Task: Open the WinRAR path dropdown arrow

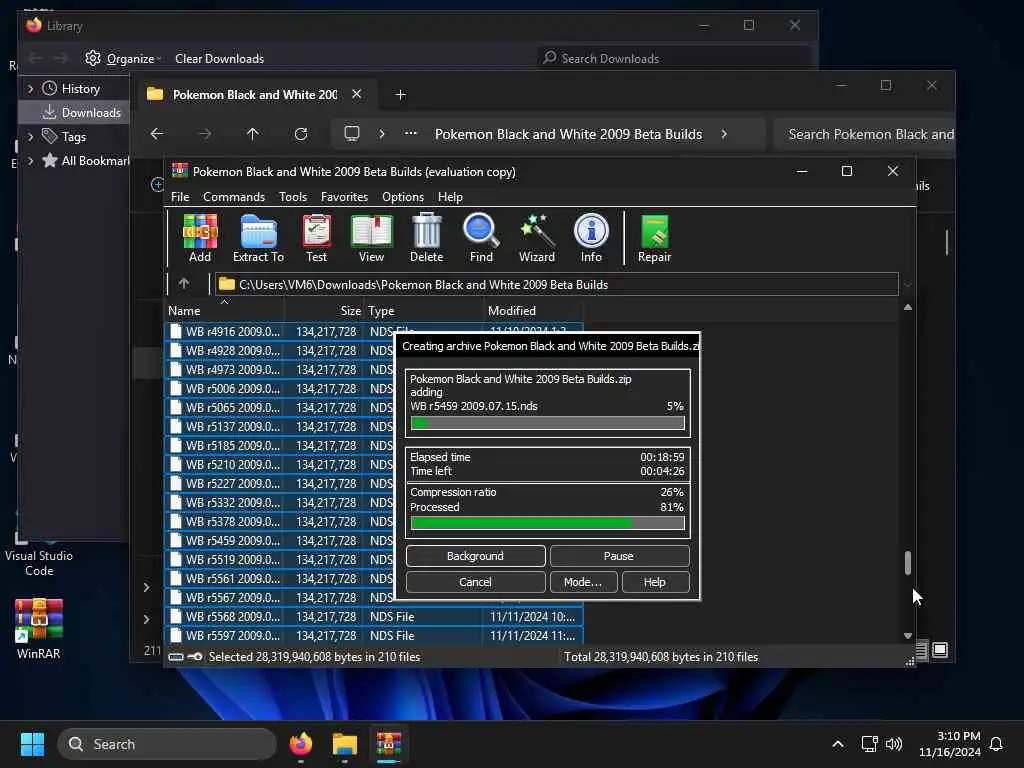Action: coord(906,285)
